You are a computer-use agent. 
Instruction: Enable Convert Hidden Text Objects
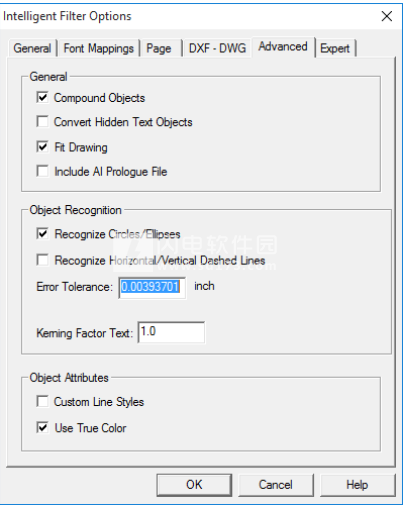[42, 121]
